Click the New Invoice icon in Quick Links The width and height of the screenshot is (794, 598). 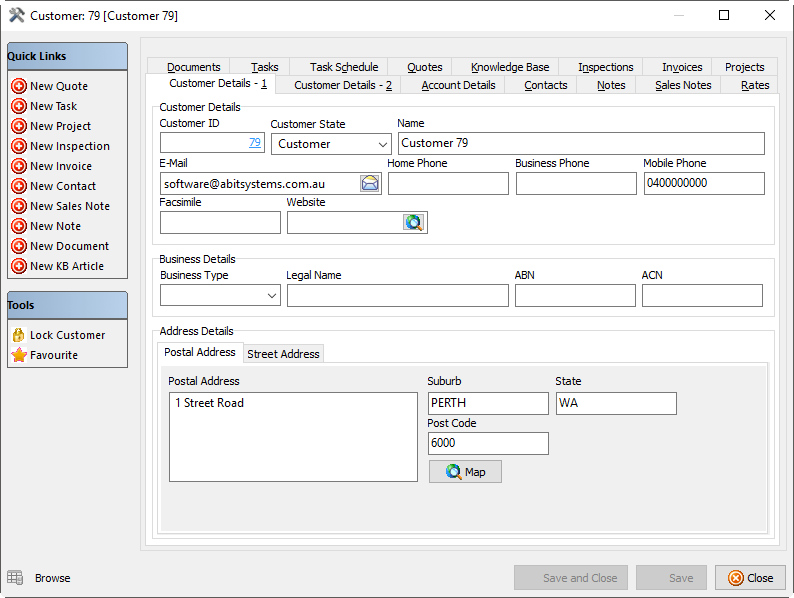[x=18, y=166]
